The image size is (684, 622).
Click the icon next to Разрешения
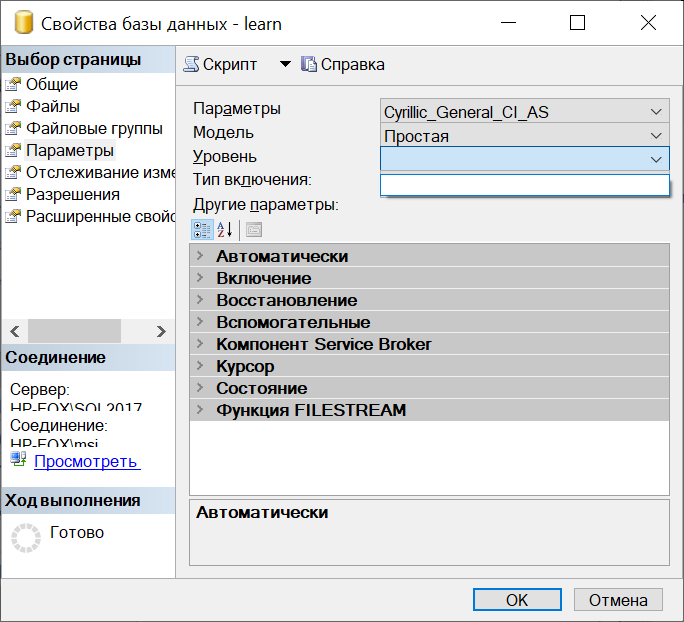(x=13, y=194)
